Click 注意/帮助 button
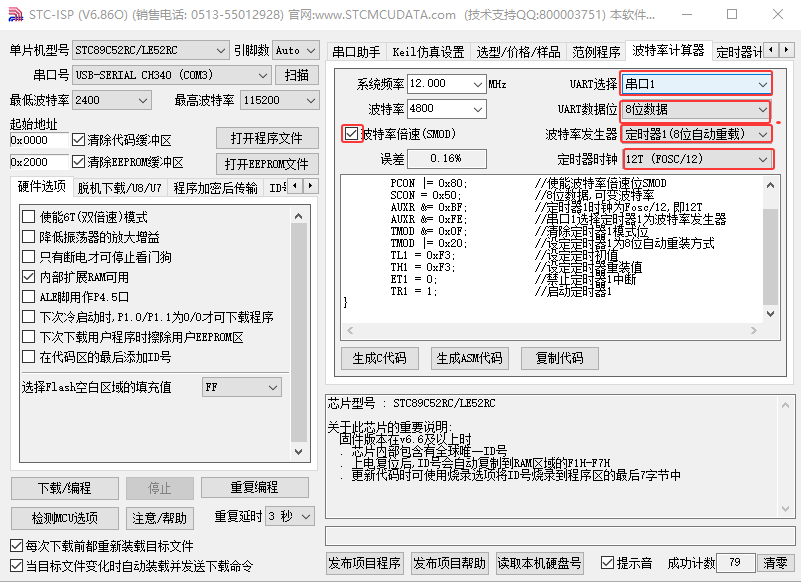The height and width of the screenshot is (584, 801). point(159,518)
